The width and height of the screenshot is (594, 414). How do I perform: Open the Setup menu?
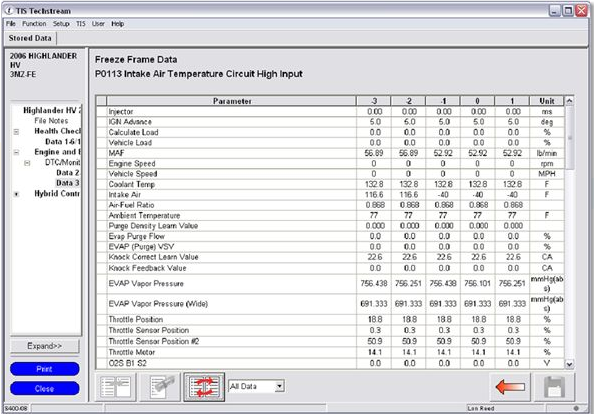61,24
